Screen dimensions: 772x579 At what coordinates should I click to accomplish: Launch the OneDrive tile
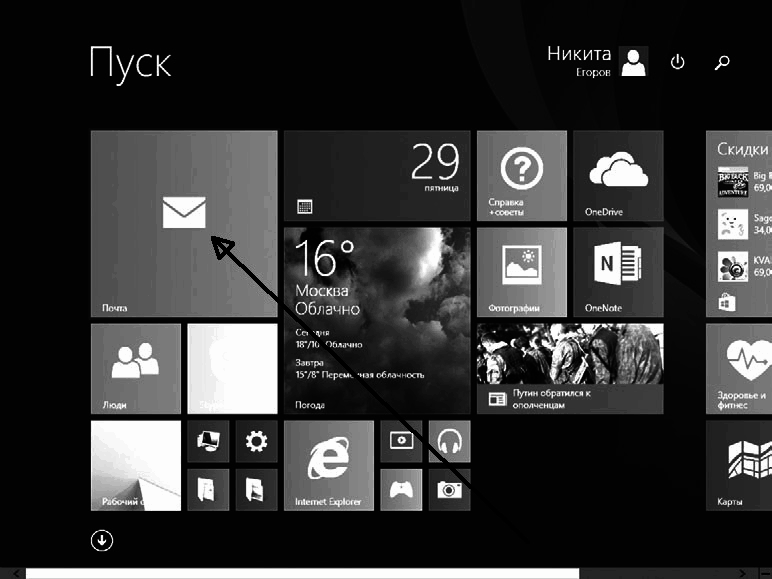pos(618,176)
